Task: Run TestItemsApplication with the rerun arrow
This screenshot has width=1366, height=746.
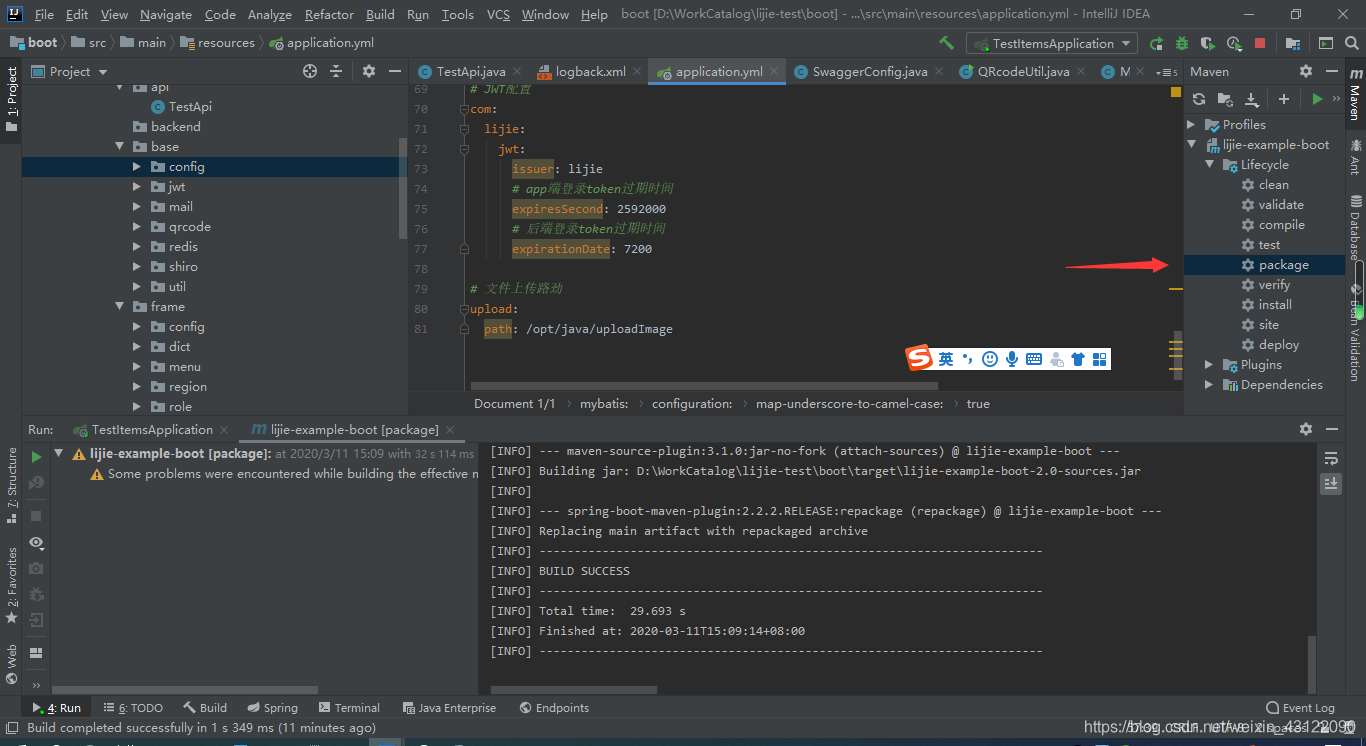Action: tap(1156, 43)
